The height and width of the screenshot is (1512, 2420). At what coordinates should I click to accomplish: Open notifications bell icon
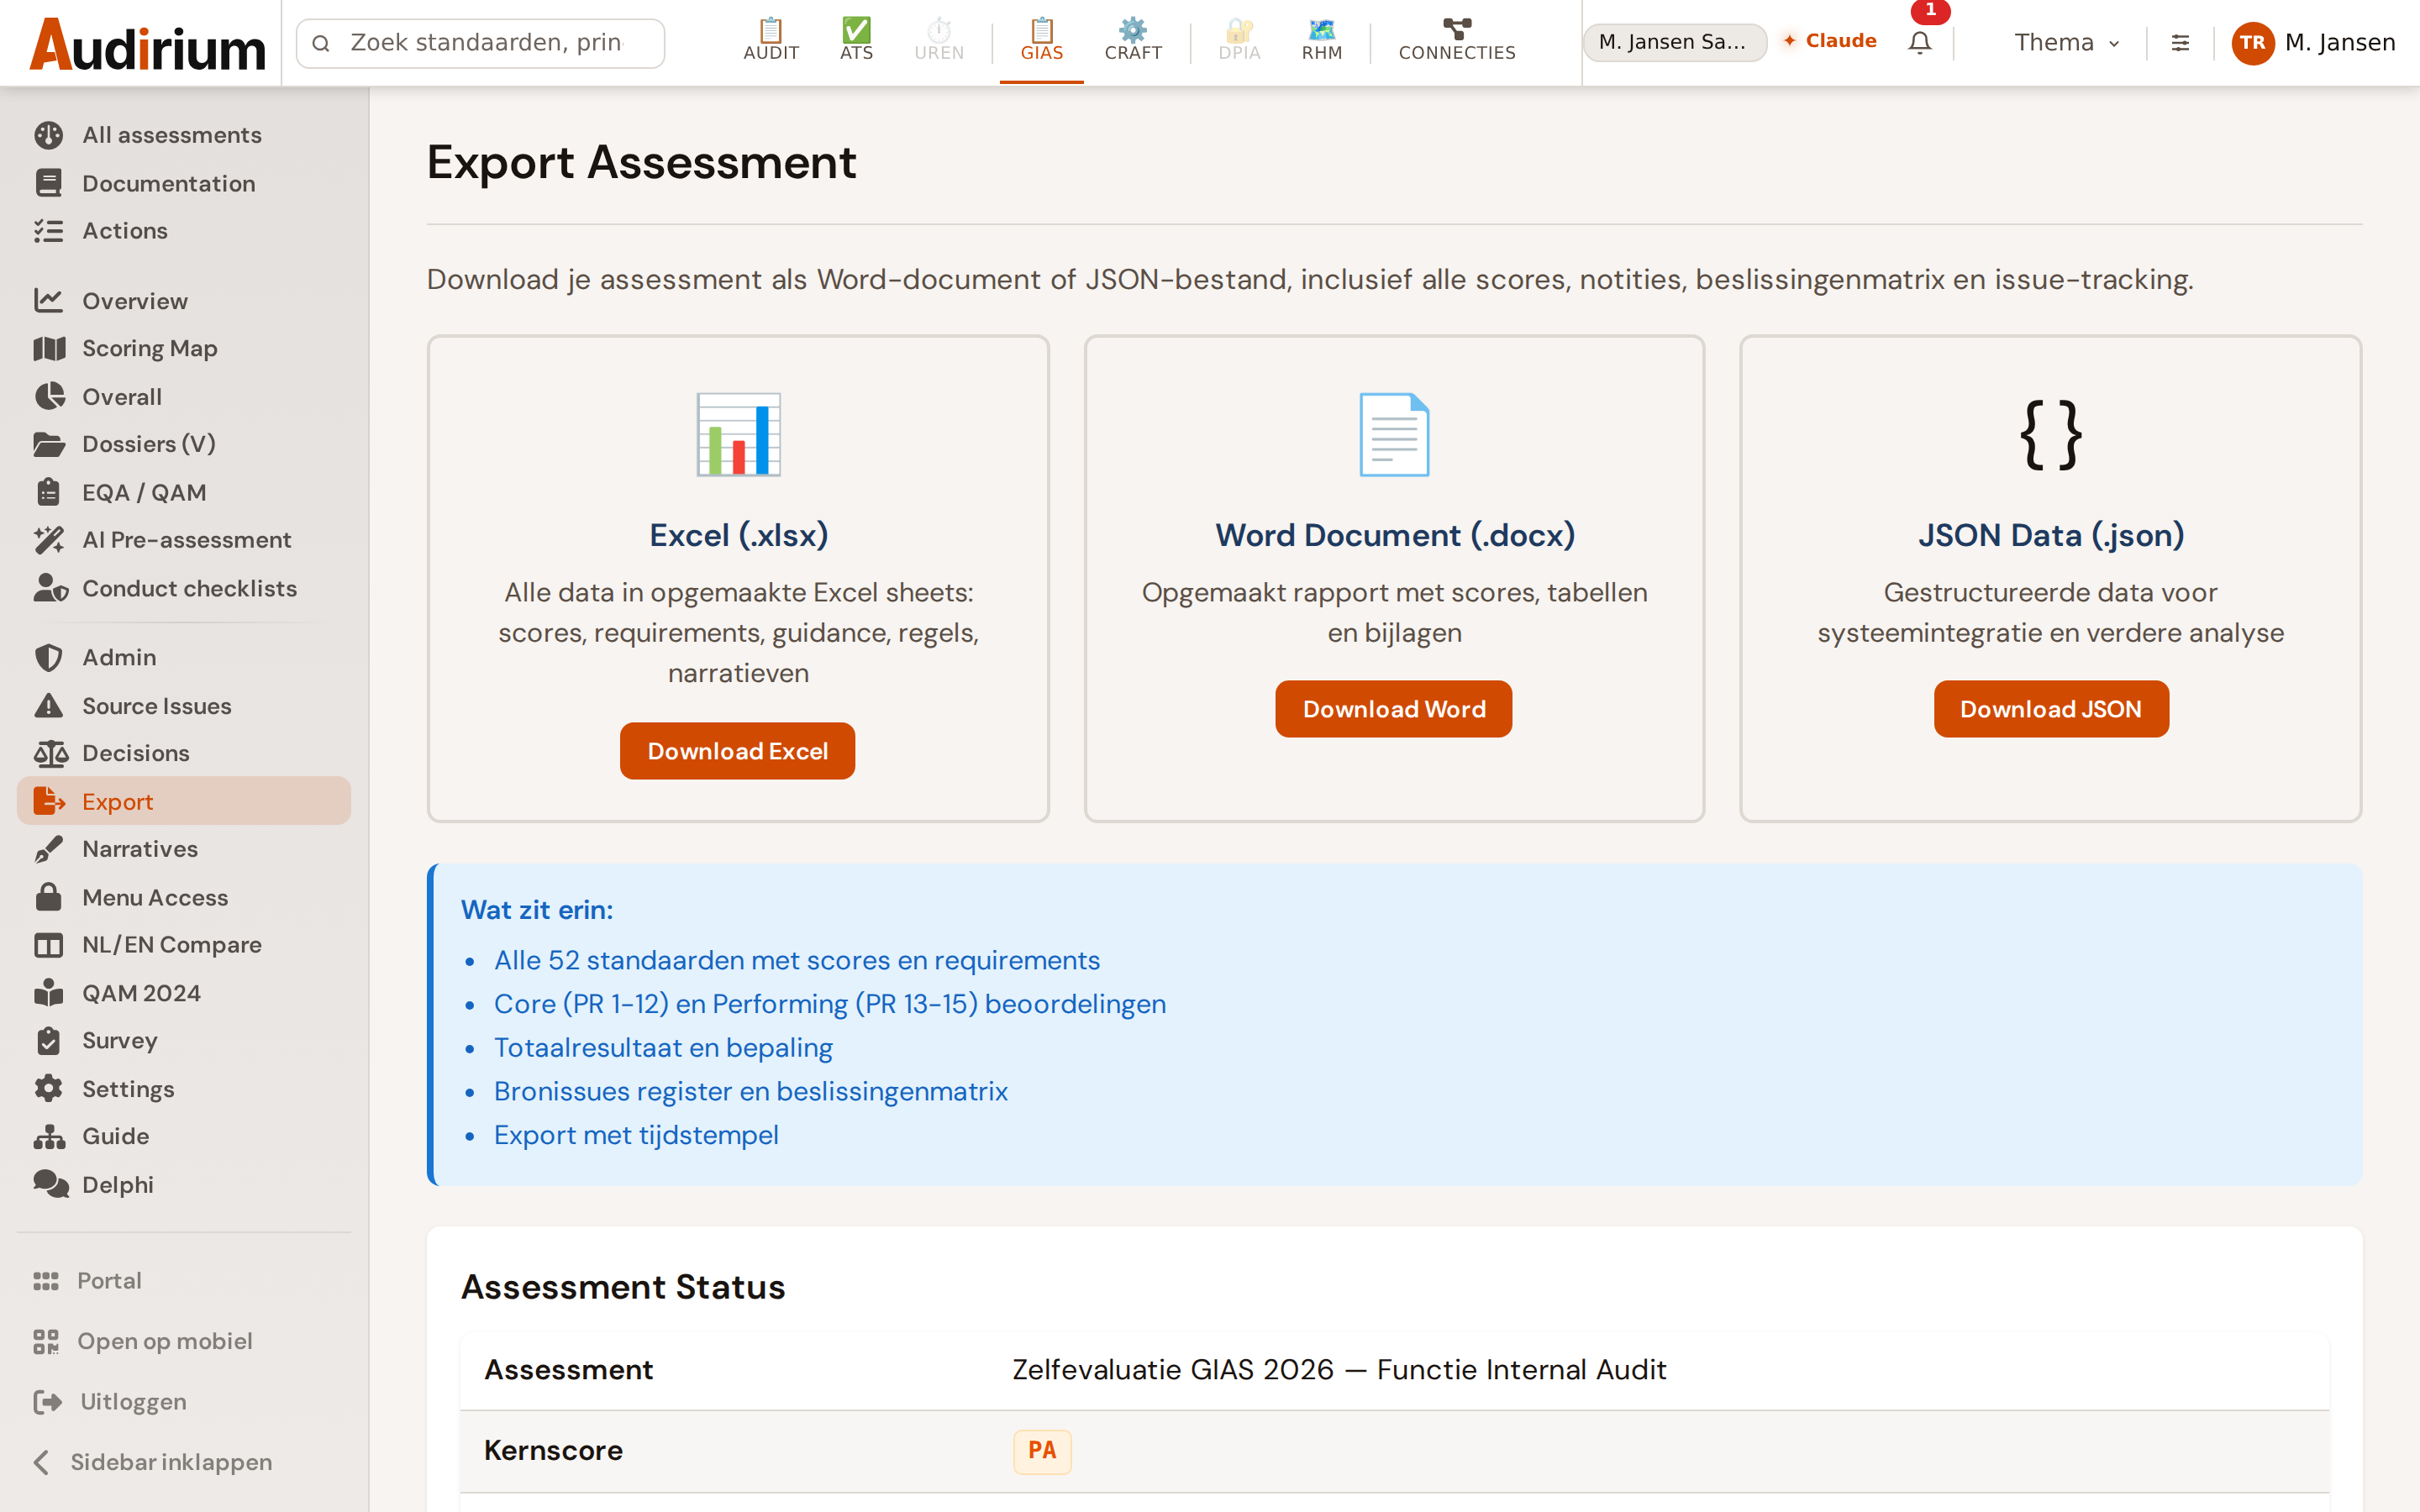point(1920,42)
